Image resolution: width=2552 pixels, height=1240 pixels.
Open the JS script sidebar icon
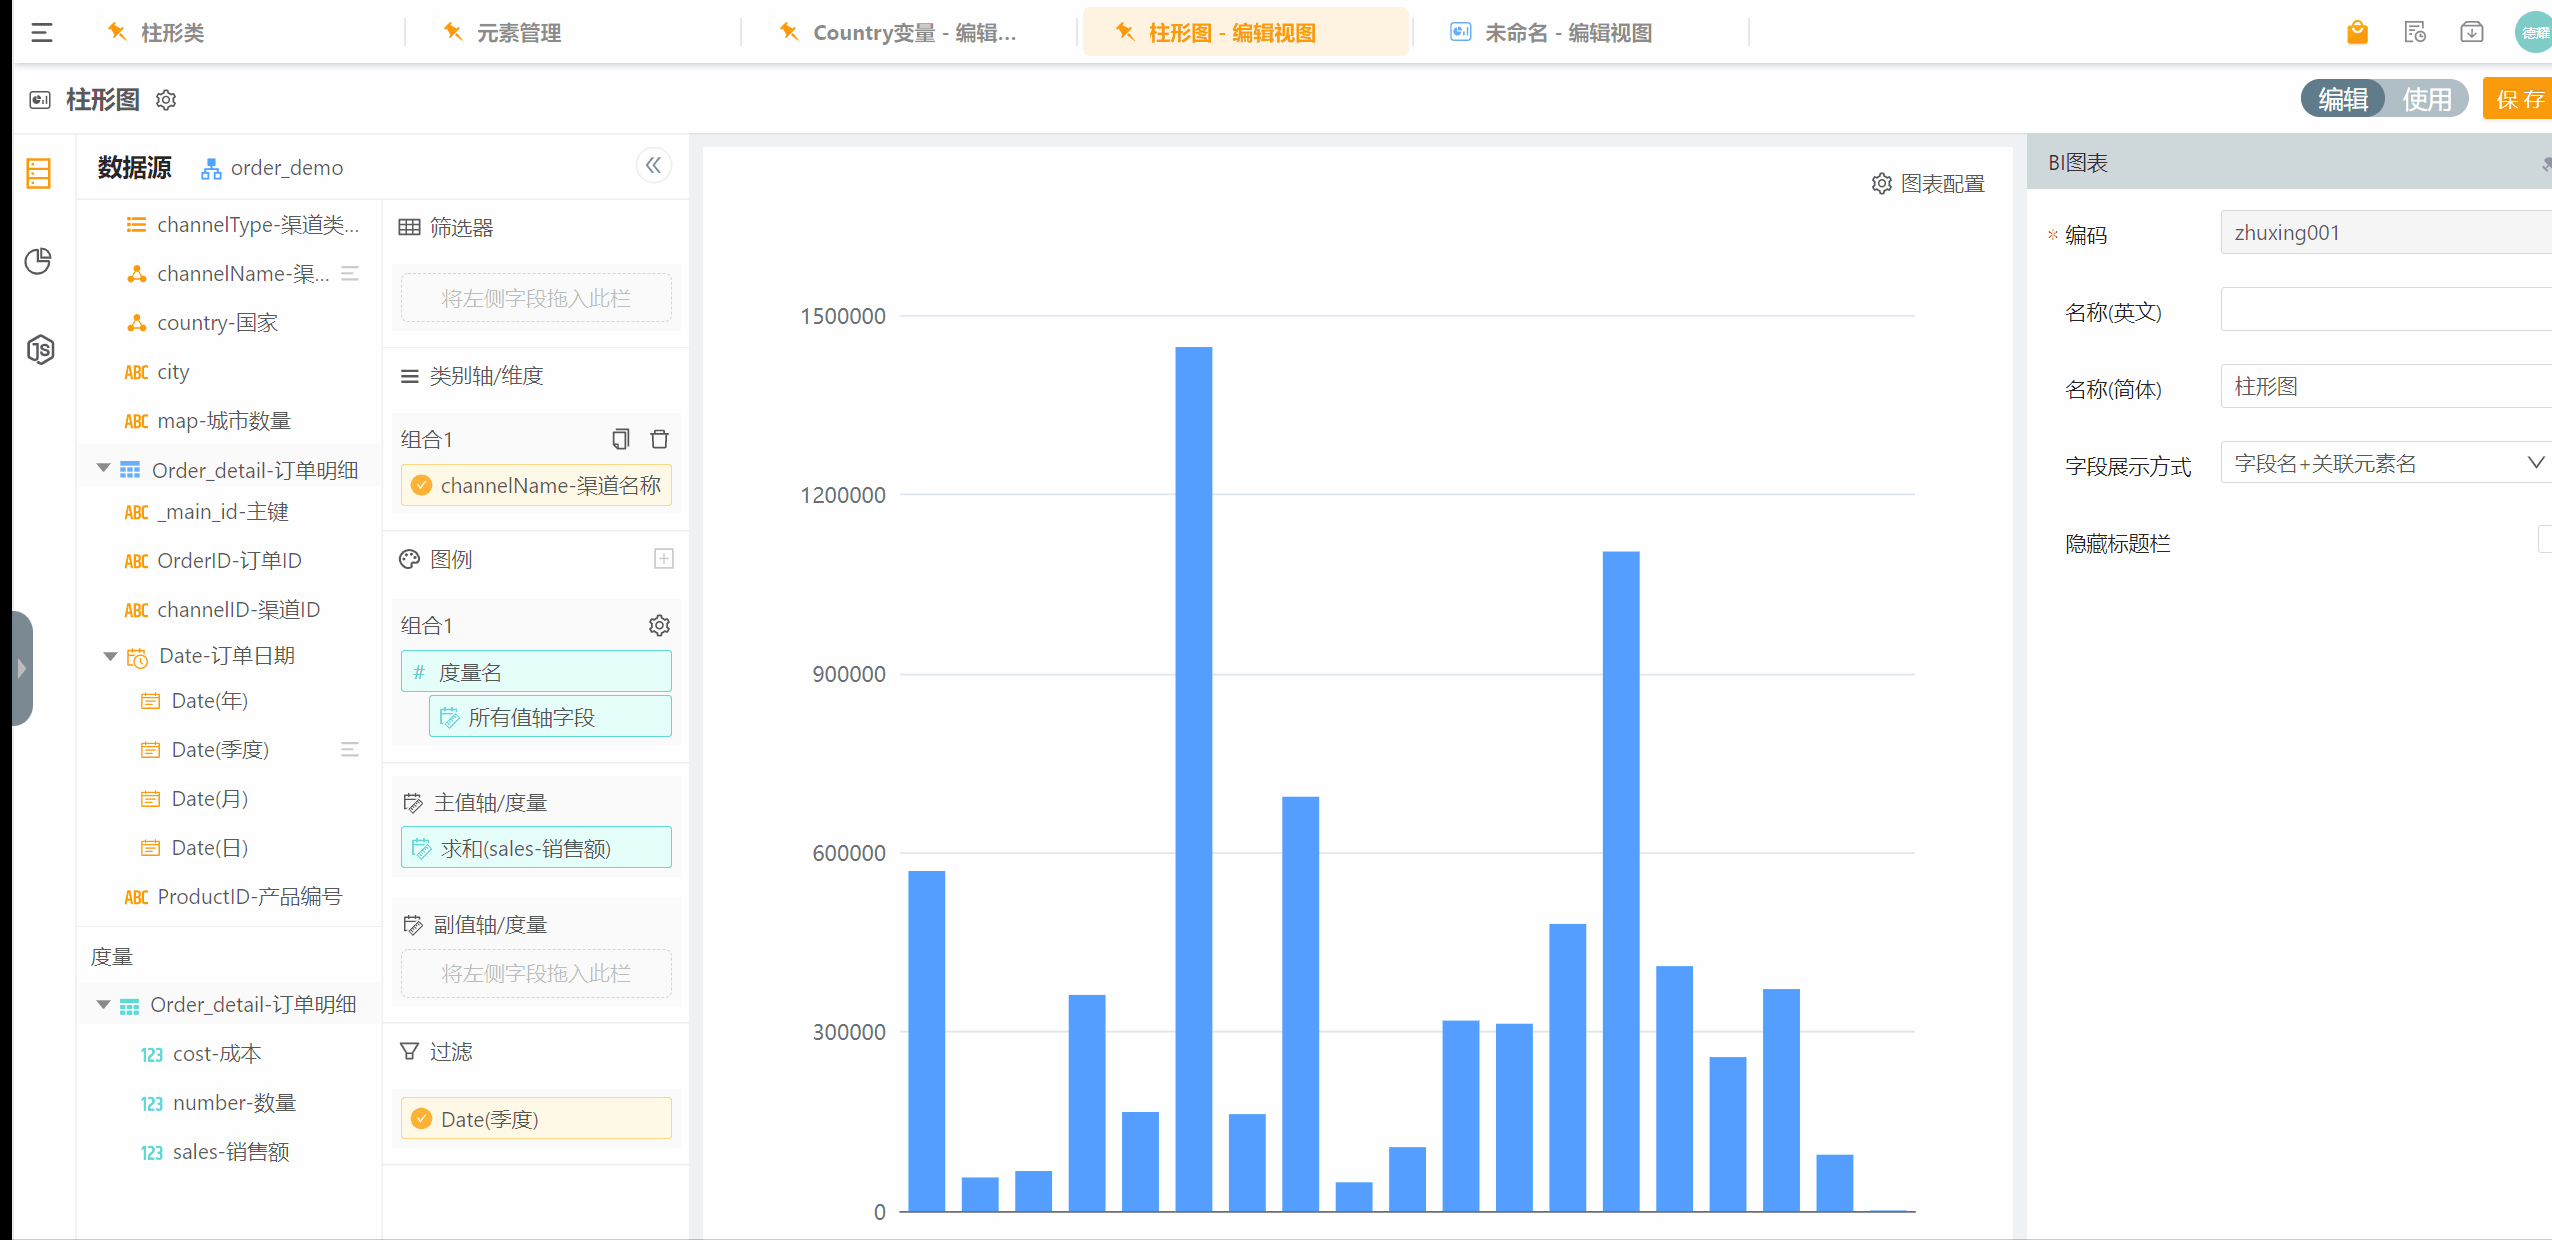pyautogui.click(x=40, y=349)
